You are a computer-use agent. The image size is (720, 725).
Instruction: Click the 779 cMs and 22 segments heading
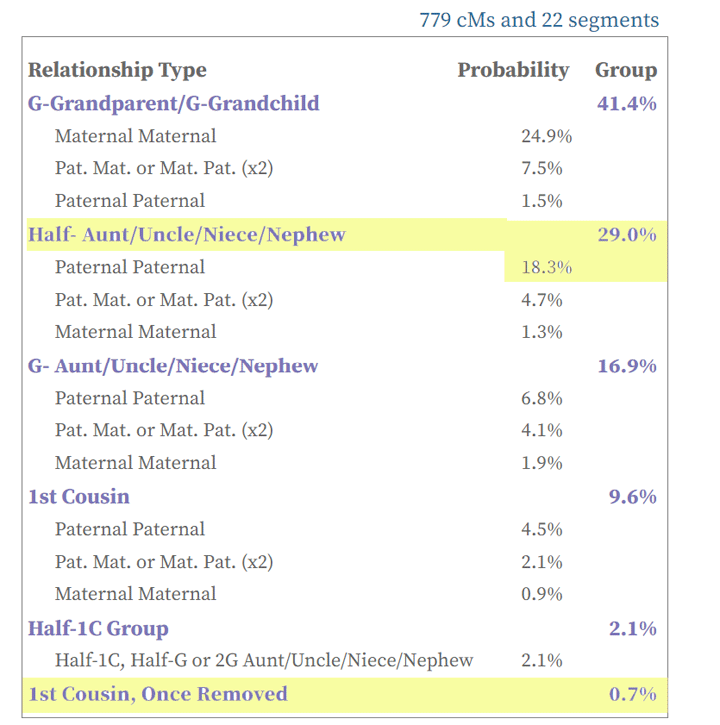pyautogui.click(x=539, y=20)
